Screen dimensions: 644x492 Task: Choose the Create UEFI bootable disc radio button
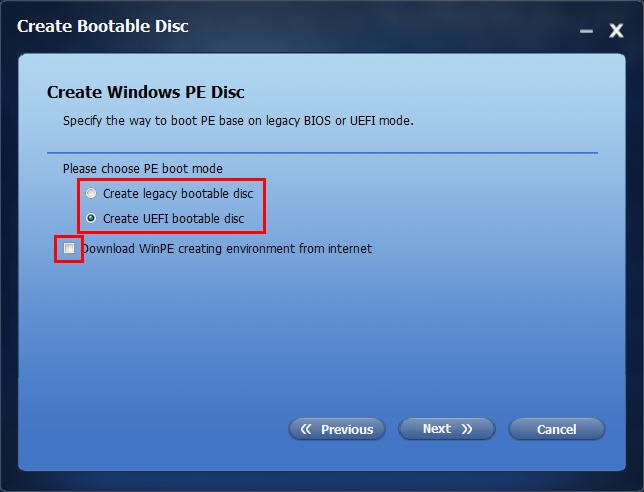pos(91,218)
